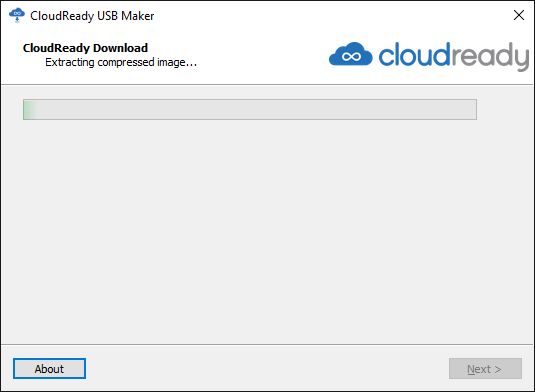Click the grayed-out Next > button
Image resolution: width=535 pixels, height=392 pixels.
coord(485,368)
